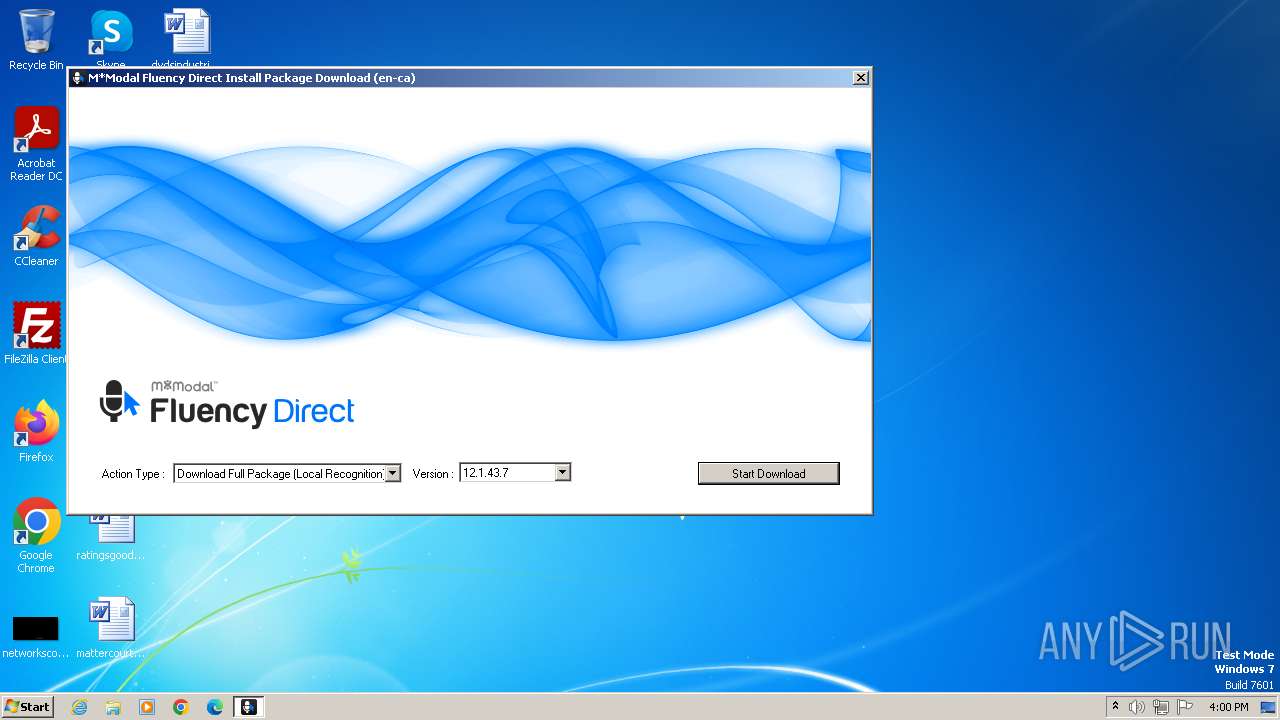Open the mattercourt Word document
This screenshot has width=1280, height=720.
pos(111,628)
